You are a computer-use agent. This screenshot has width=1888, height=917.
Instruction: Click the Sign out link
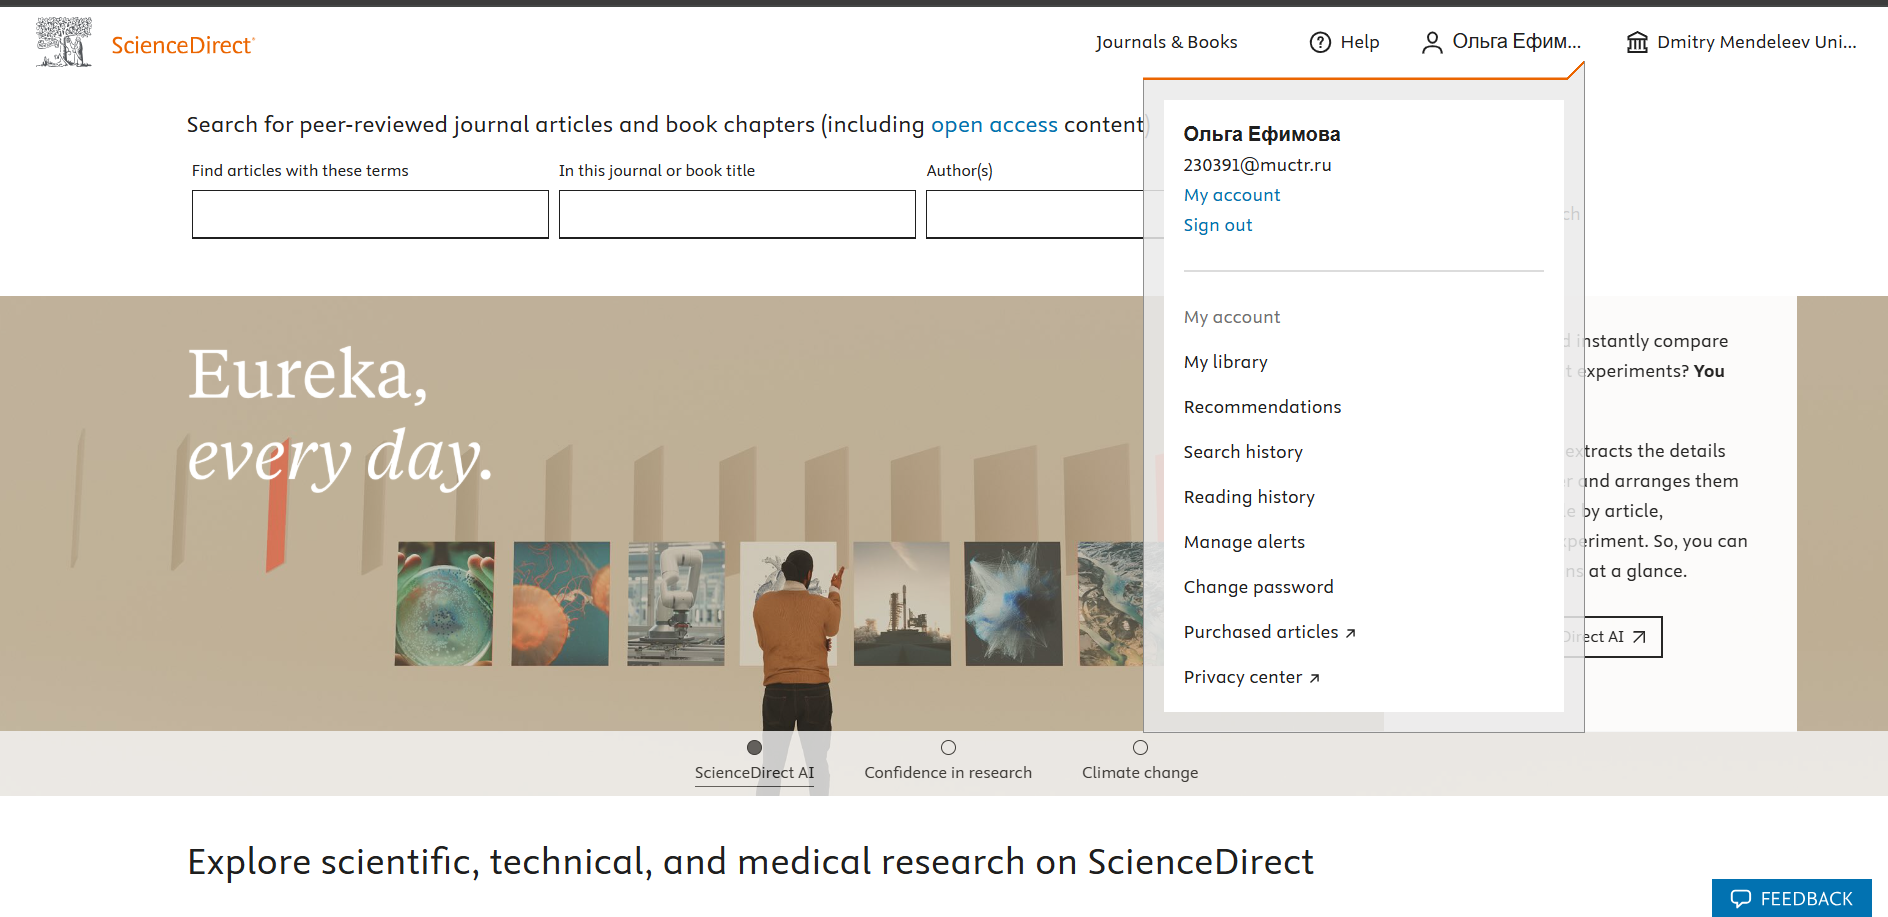(x=1217, y=225)
